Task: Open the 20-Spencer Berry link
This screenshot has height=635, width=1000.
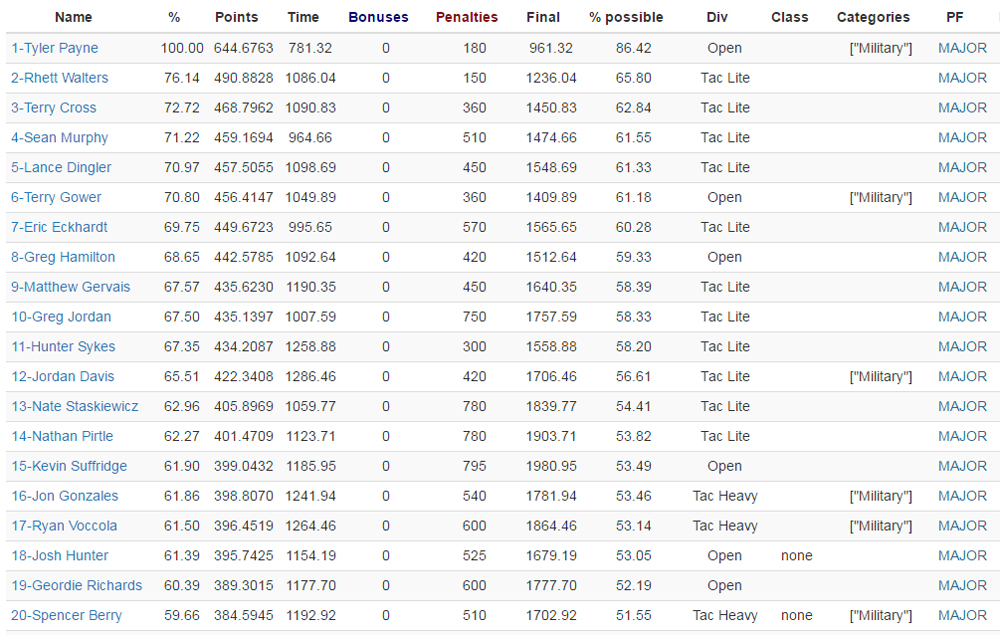Action: pos(66,616)
